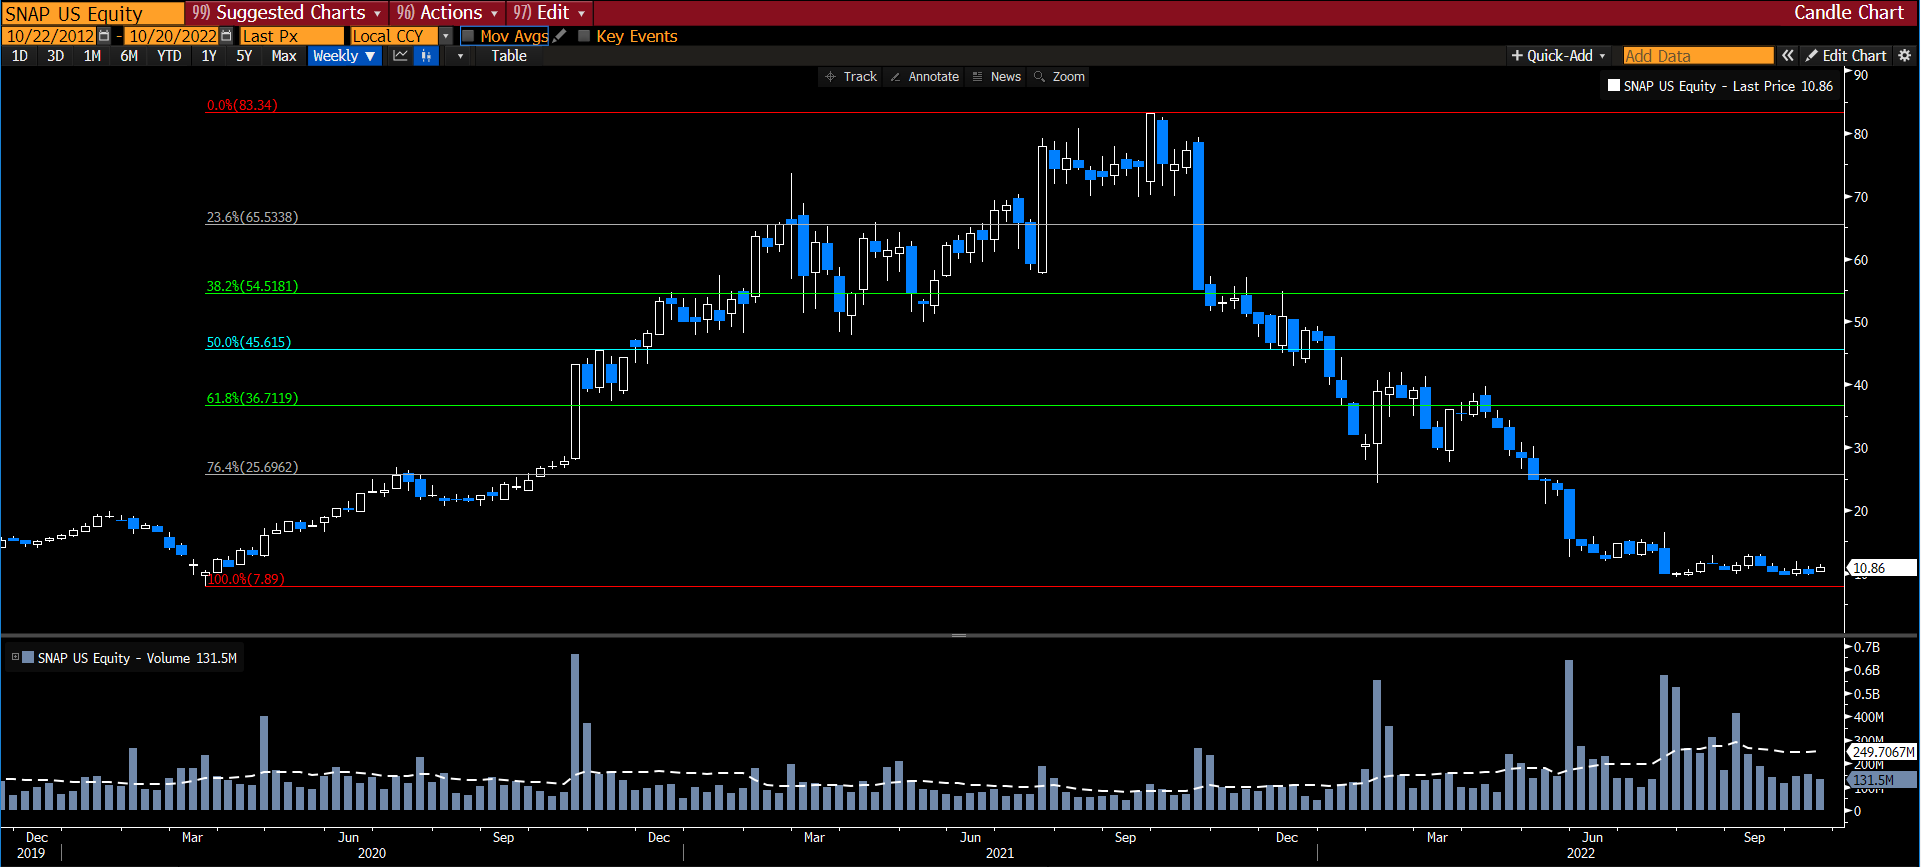The width and height of the screenshot is (1921, 867).
Task: Select the 1D time range
Action: click(x=20, y=56)
